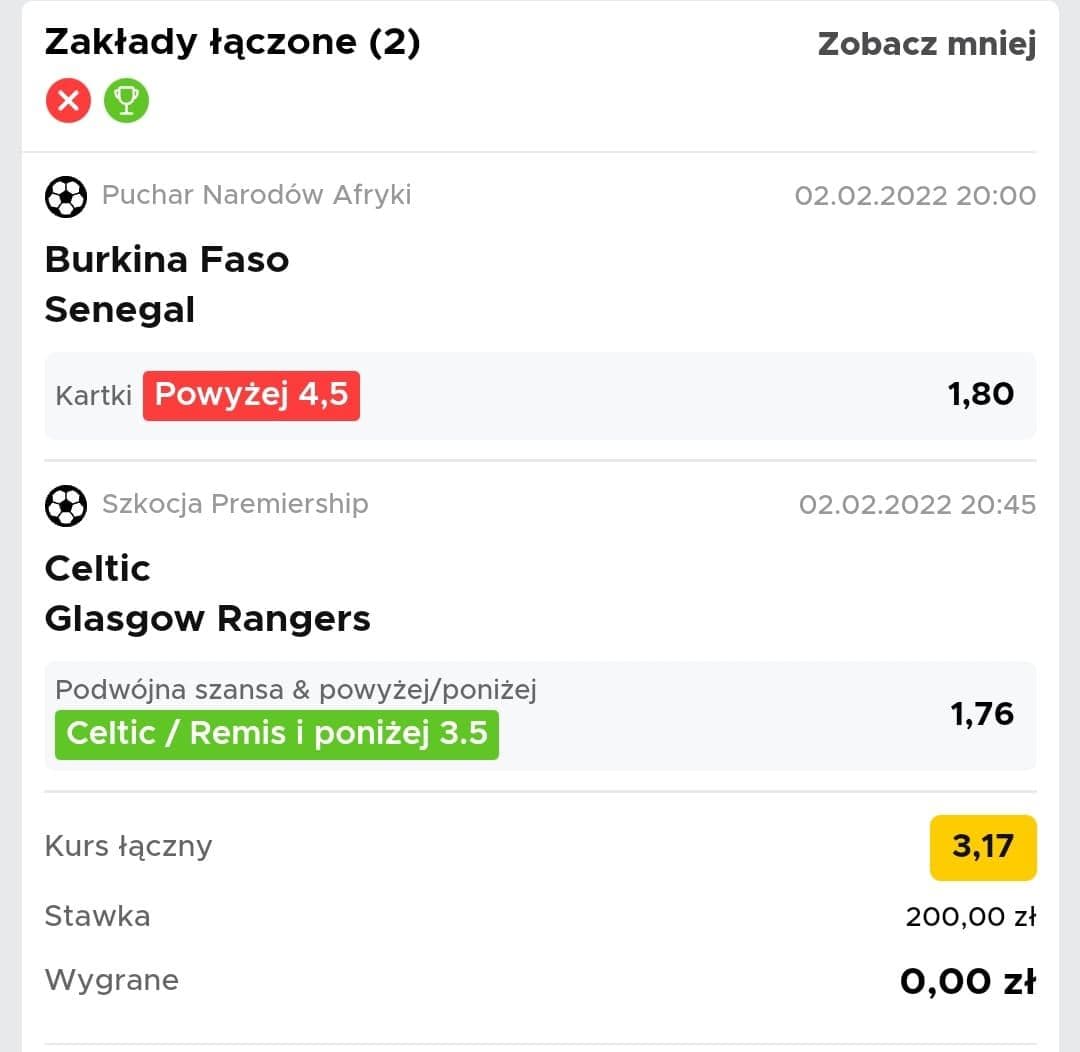Click soccer ball icon beside Szkocja Premiership
Viewport: 1080px width, 1052px height.
pos(66,505)
